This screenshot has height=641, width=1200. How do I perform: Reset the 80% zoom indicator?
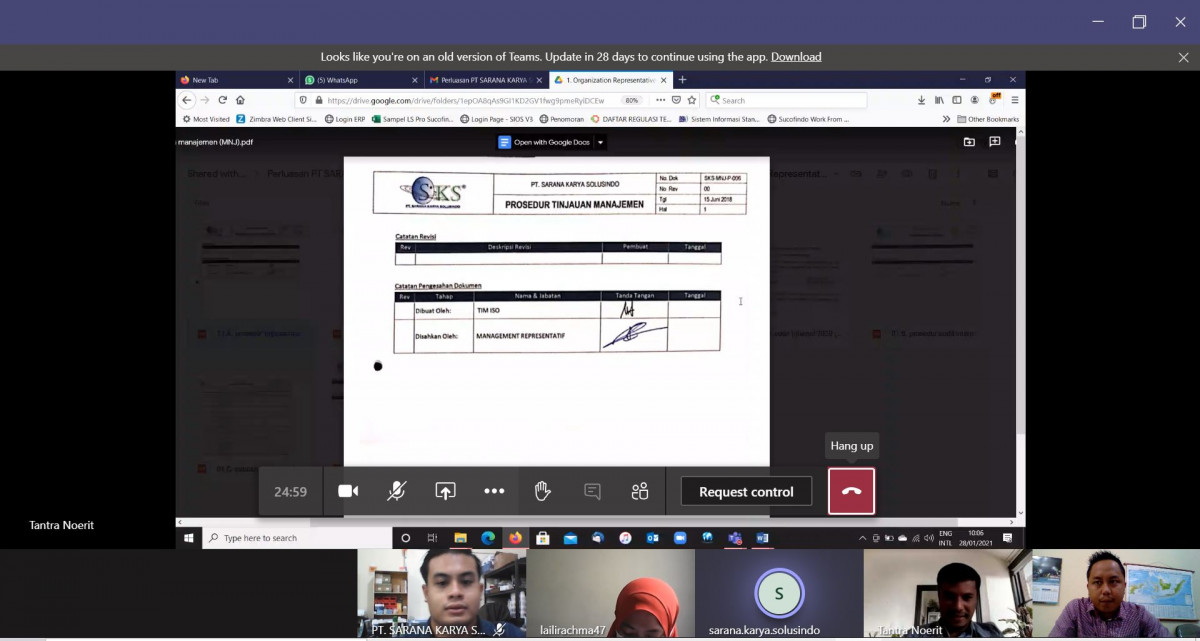click(x=632, y=100)
